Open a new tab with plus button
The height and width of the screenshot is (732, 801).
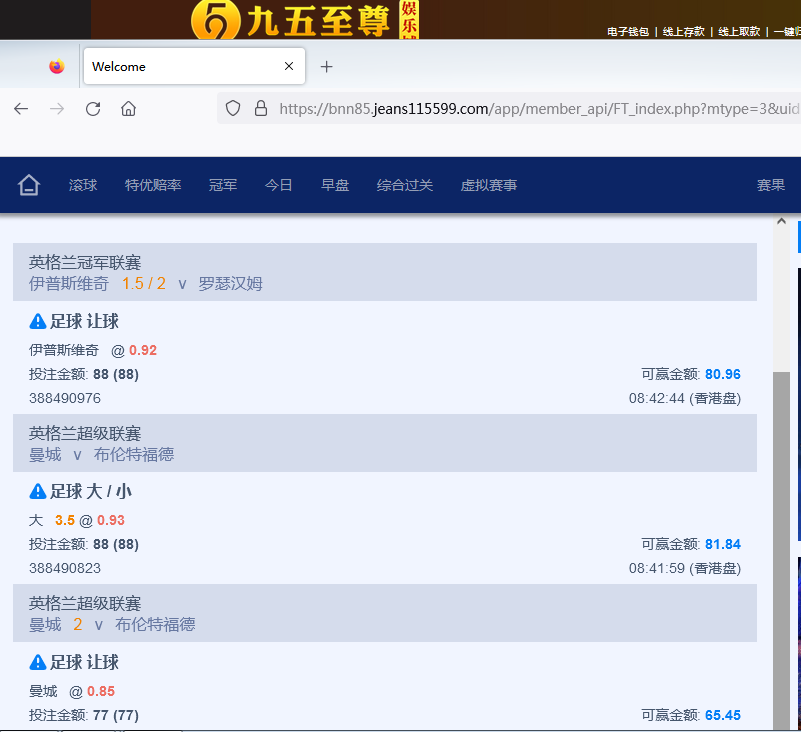(x=326, y=66)
